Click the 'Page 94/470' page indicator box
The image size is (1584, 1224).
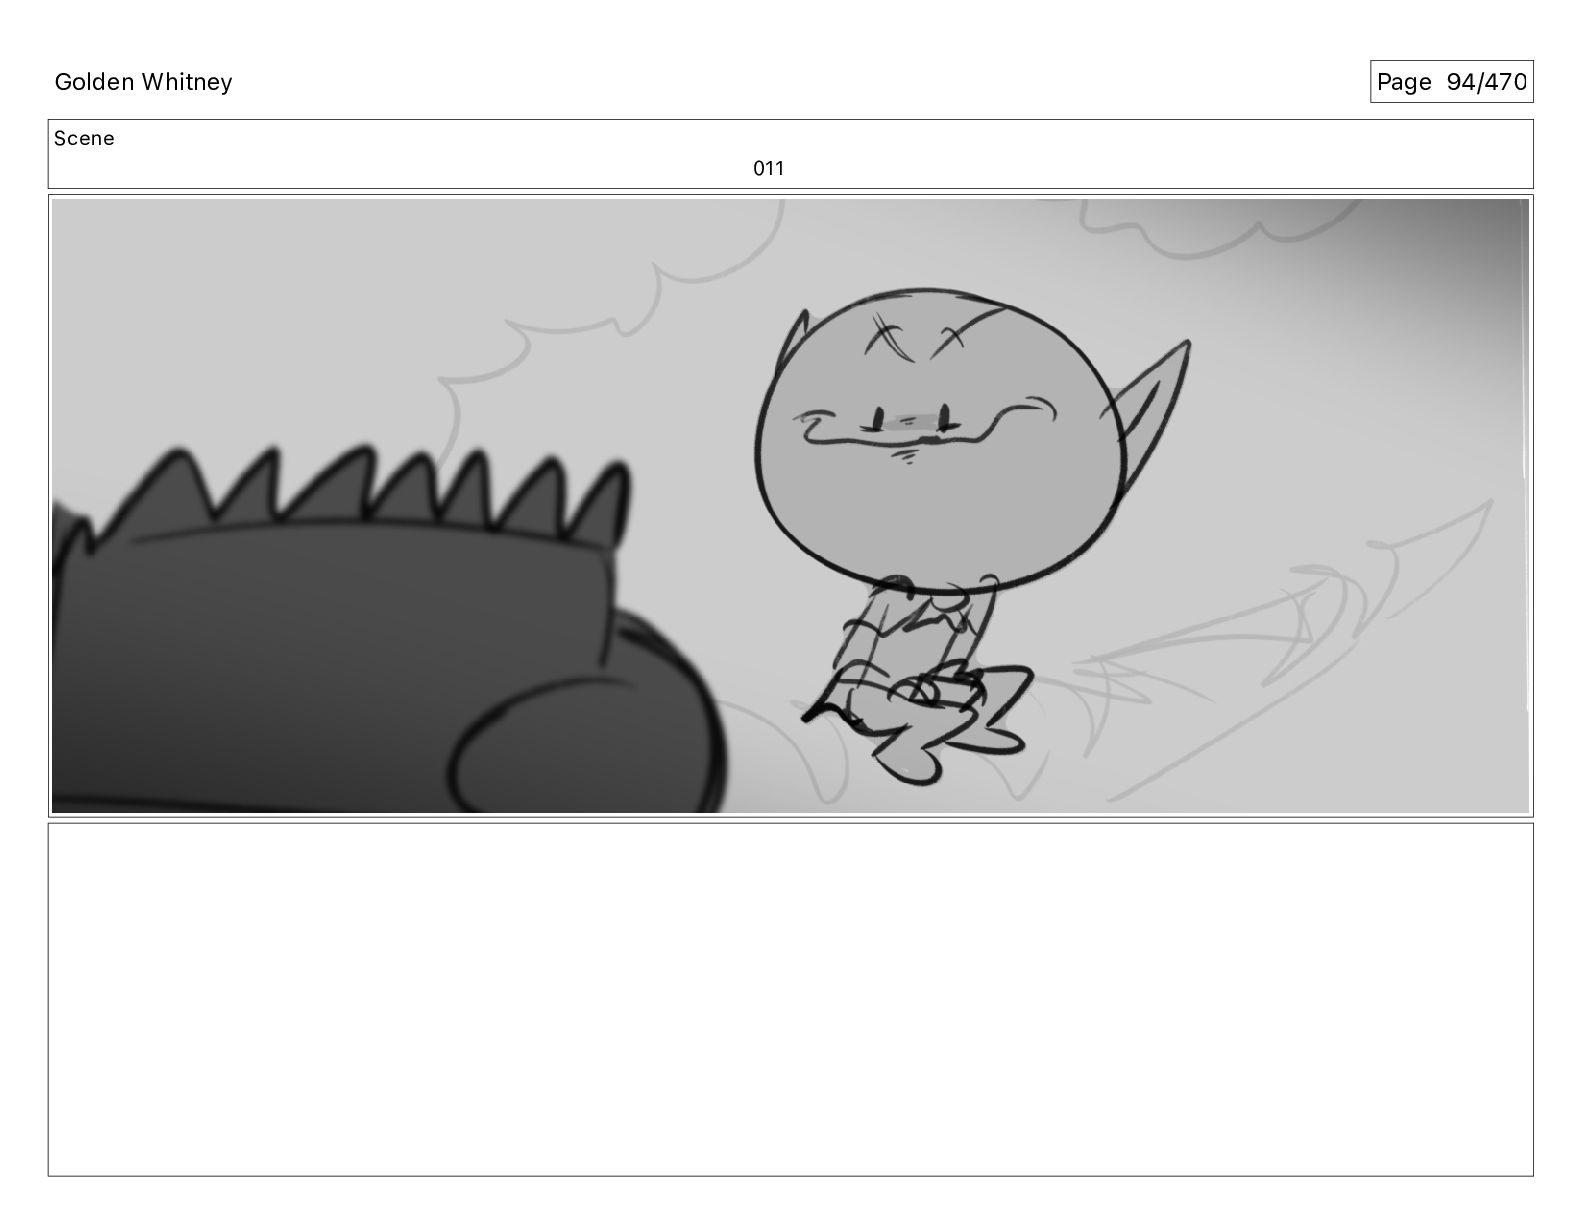[x=1451, y=82]
